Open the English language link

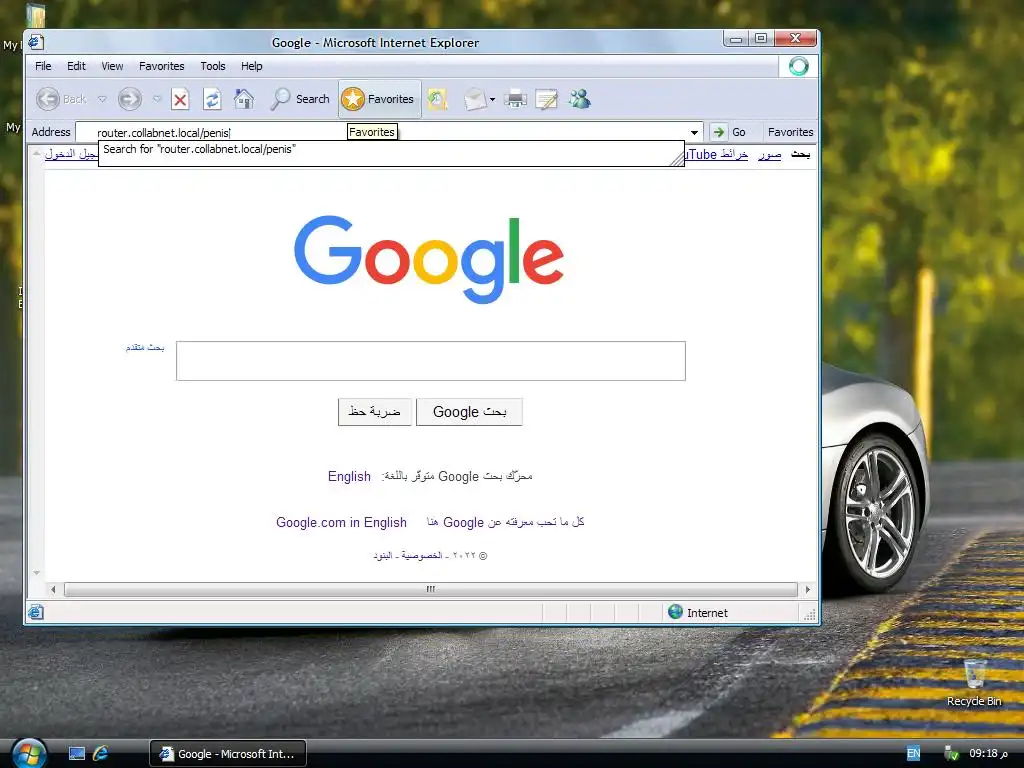(349, 476)
